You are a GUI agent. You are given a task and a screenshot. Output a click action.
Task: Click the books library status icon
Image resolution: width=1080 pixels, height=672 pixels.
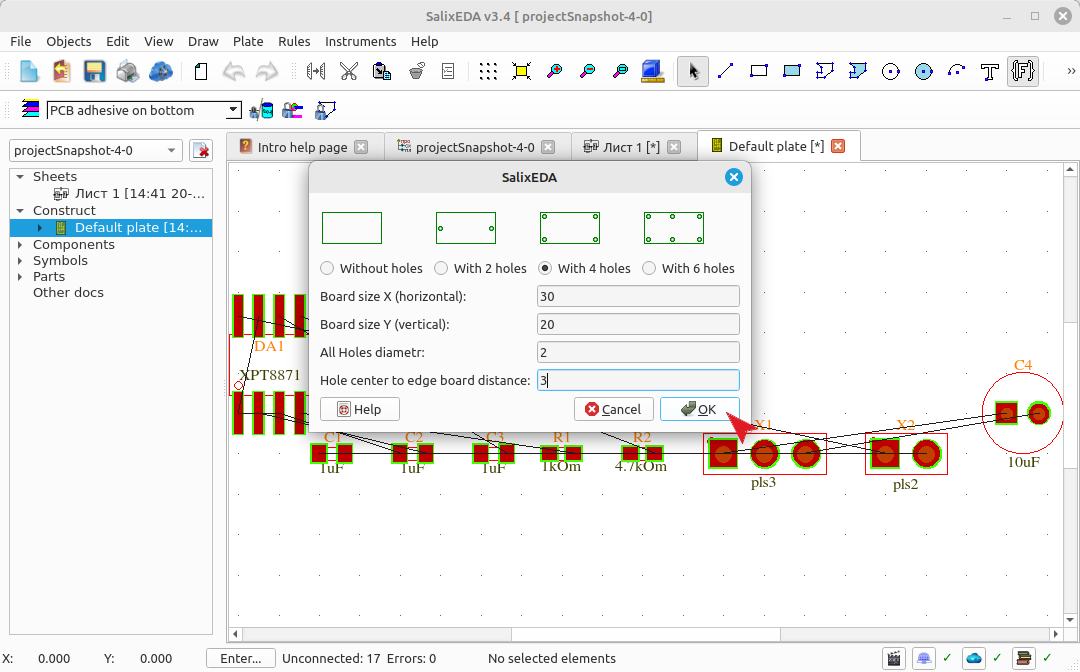click(1024, 659)
